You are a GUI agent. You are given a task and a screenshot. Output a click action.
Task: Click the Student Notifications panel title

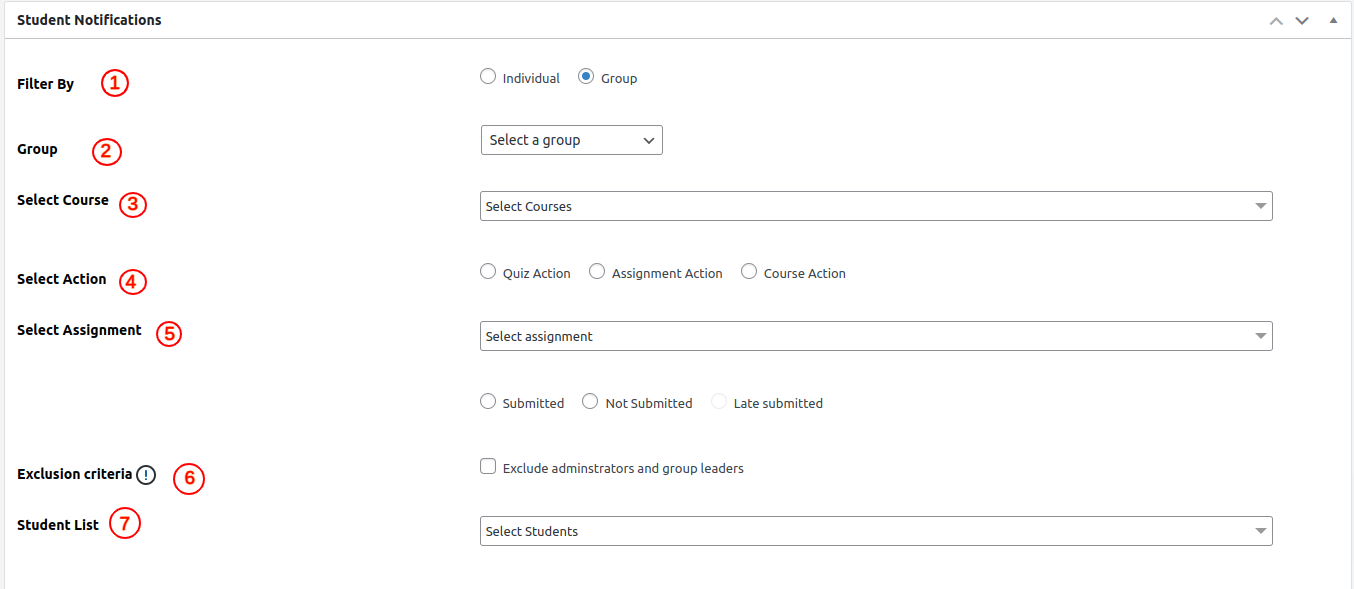tap(89, 20)
